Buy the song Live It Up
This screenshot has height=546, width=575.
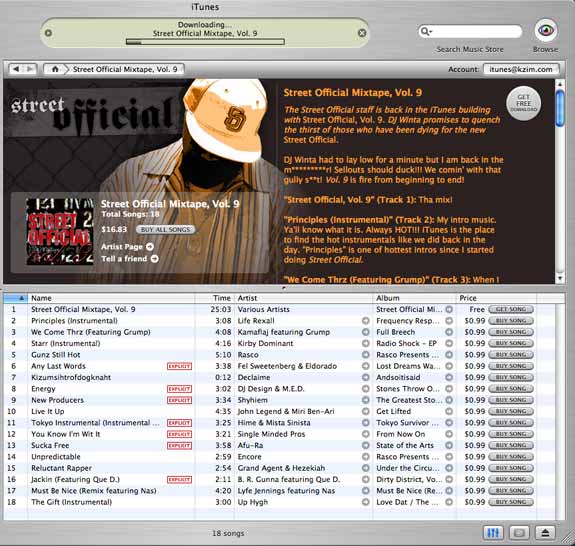511,411
